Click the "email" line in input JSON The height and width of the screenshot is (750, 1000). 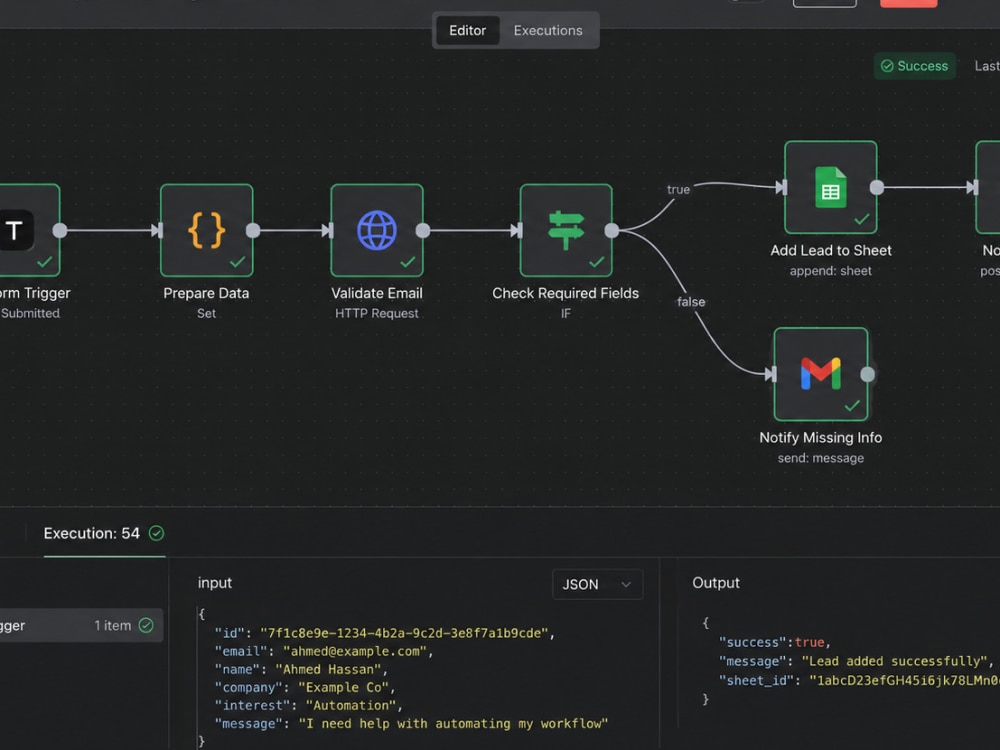tap(324, 651)
